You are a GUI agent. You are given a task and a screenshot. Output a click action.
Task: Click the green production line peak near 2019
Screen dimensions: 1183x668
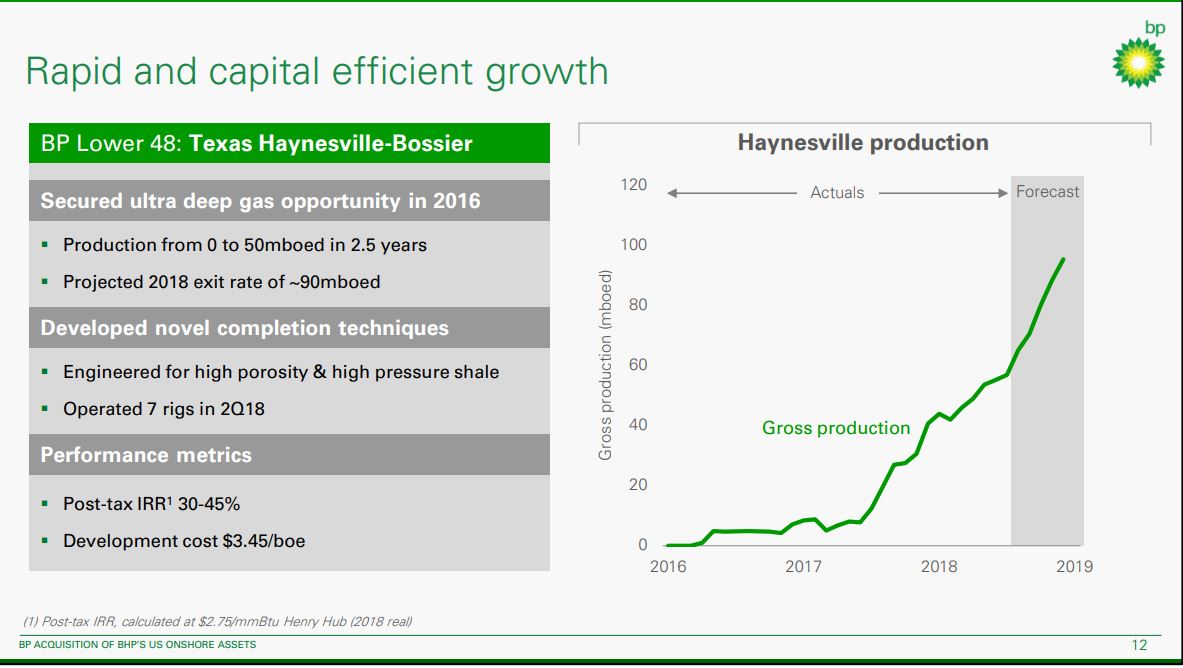point(1063,260)
